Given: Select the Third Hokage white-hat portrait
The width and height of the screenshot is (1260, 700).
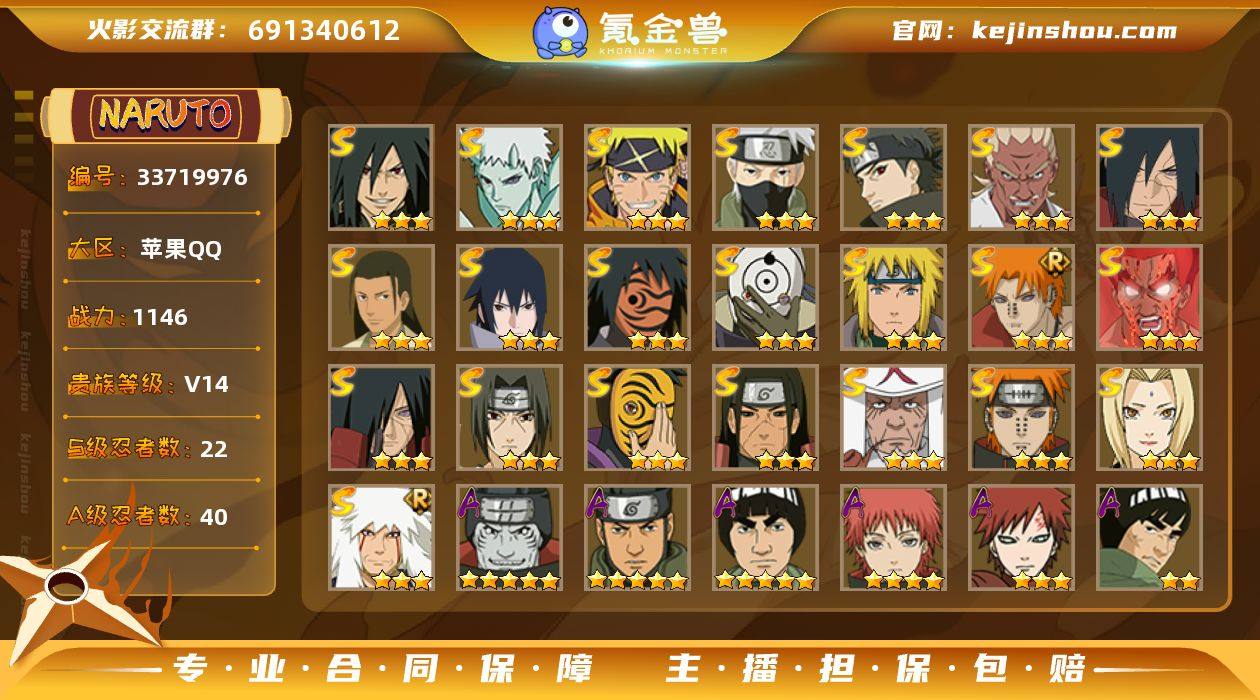Looking at the screenshot, I should pyautogui.click(x=893, y=417).
